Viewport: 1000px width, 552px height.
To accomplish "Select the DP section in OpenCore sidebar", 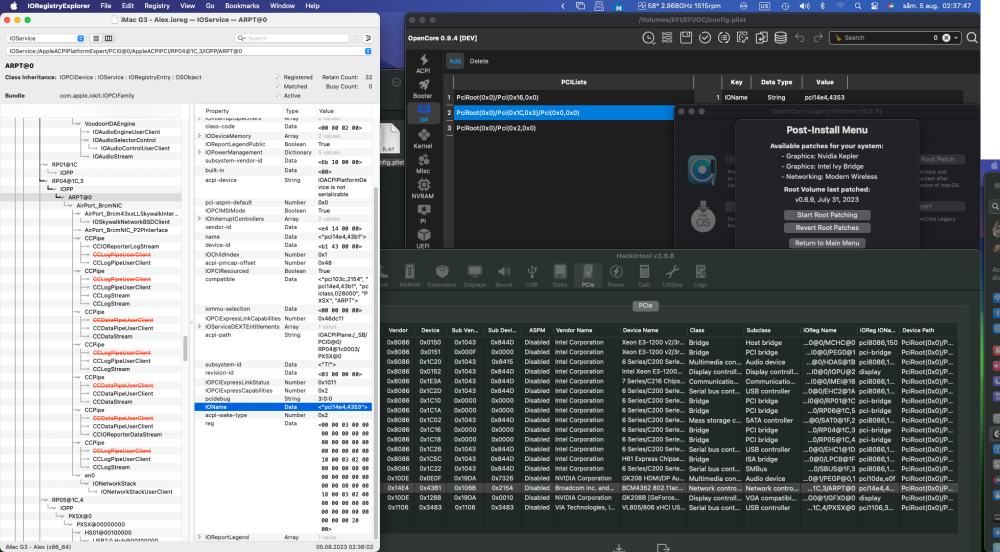I will tap(423, 113).
